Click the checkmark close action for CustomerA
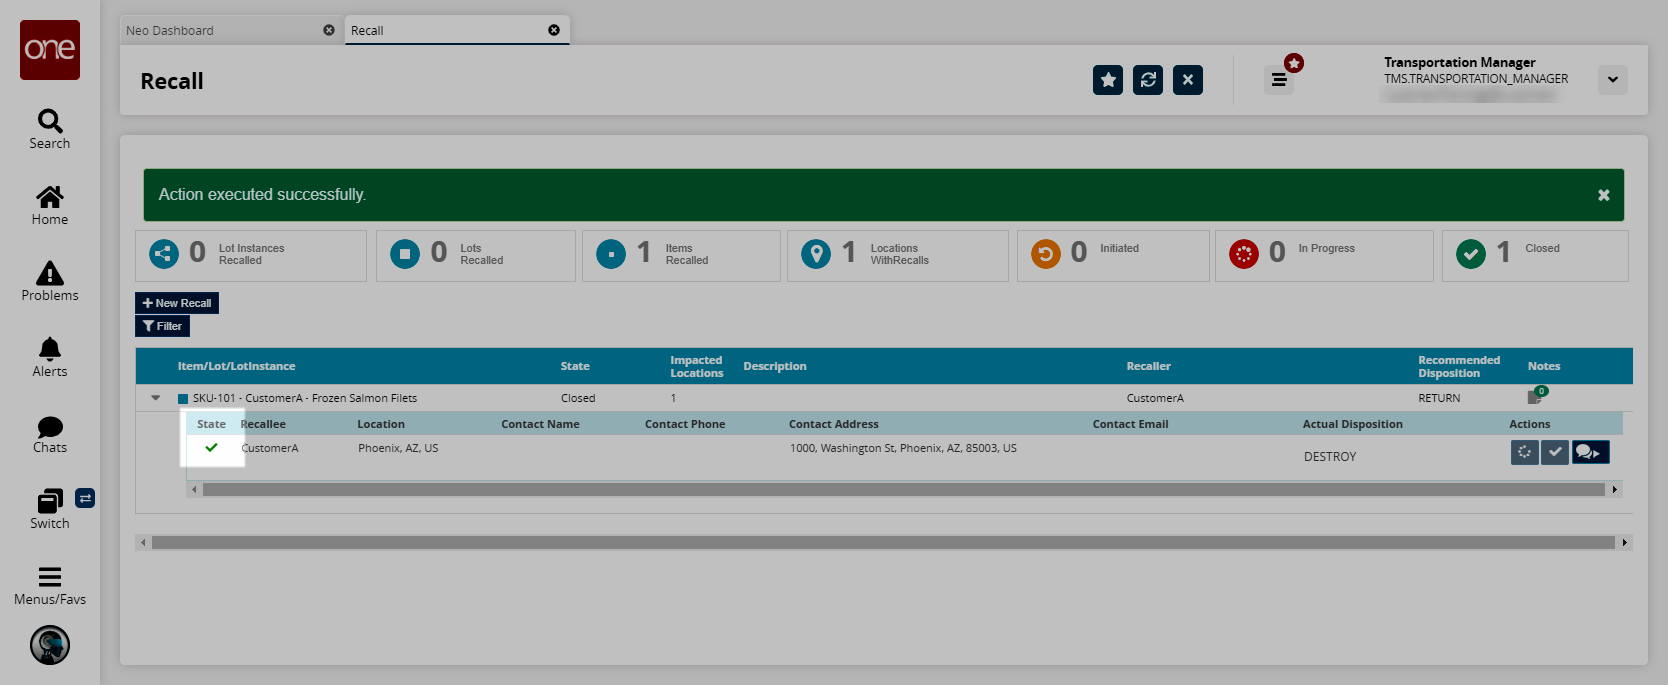 (1555, 452)
